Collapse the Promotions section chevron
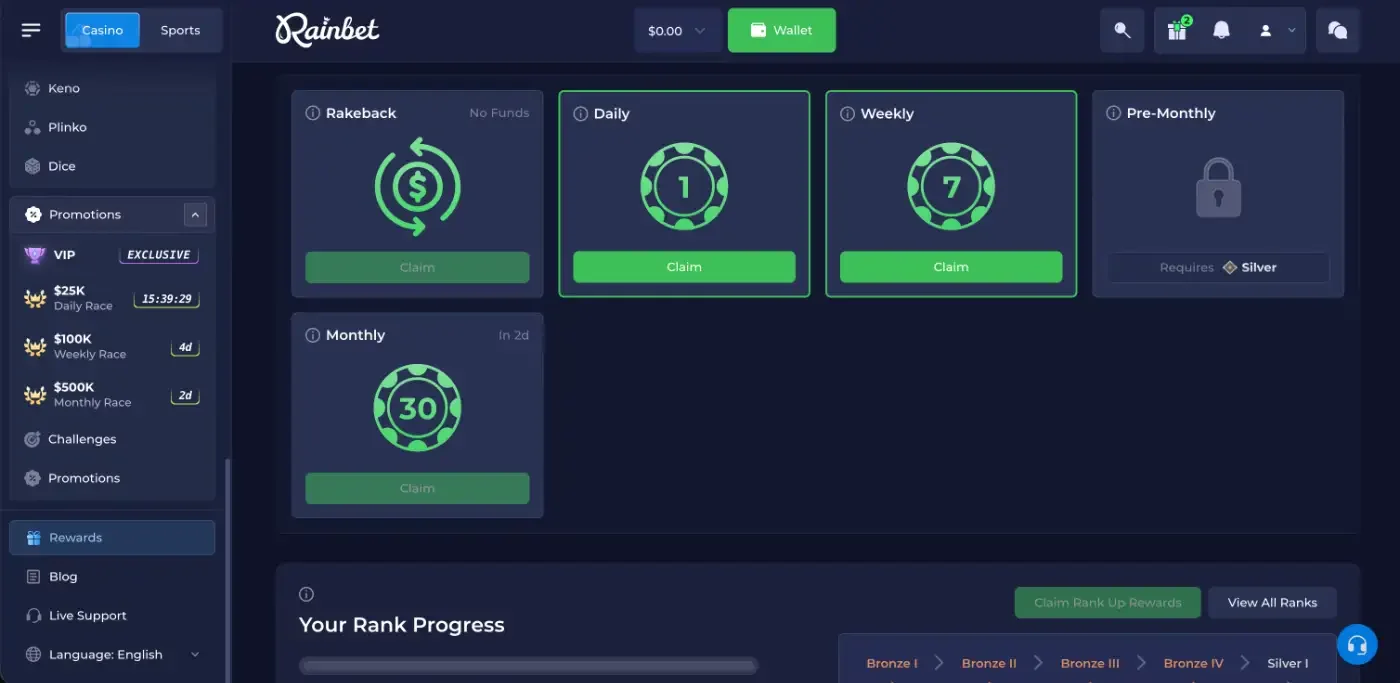Screen dimensions: 1400x683 point(195,215)
